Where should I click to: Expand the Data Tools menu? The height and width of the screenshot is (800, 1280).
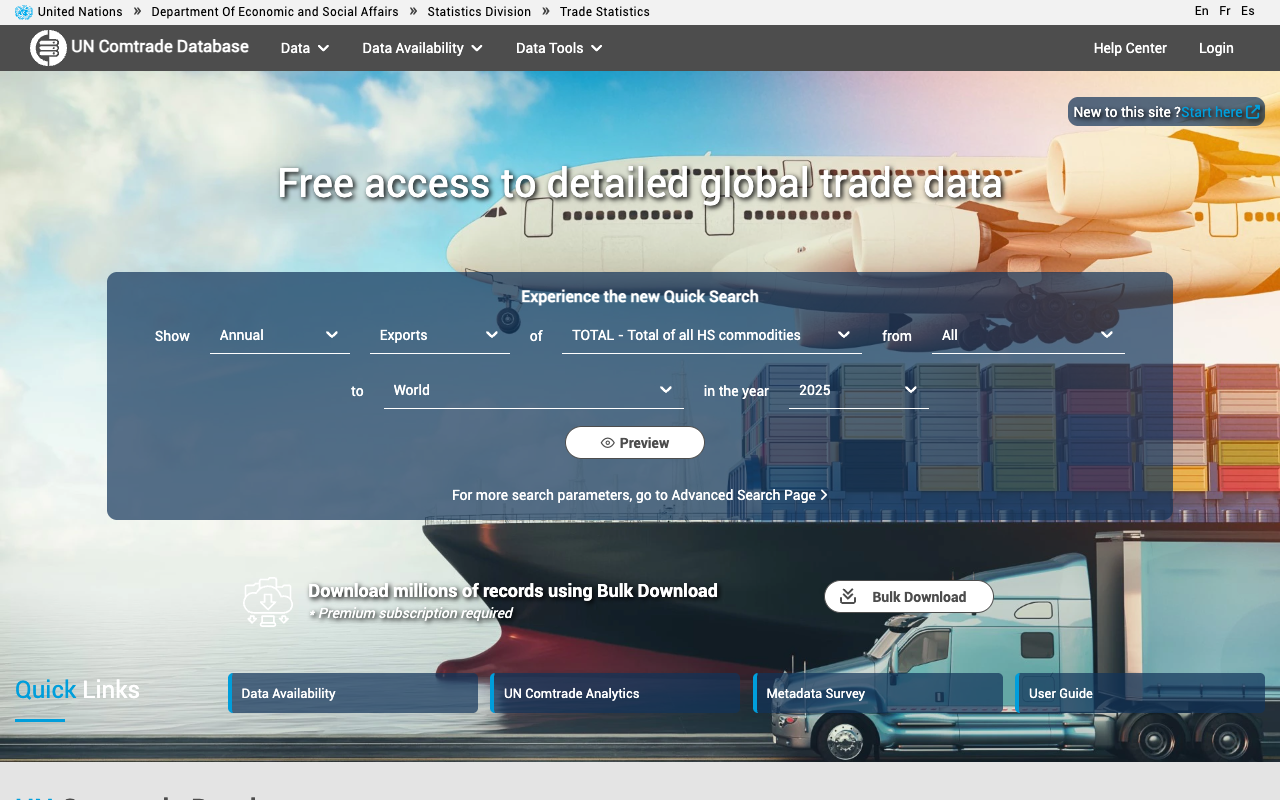tap(558, 48)
